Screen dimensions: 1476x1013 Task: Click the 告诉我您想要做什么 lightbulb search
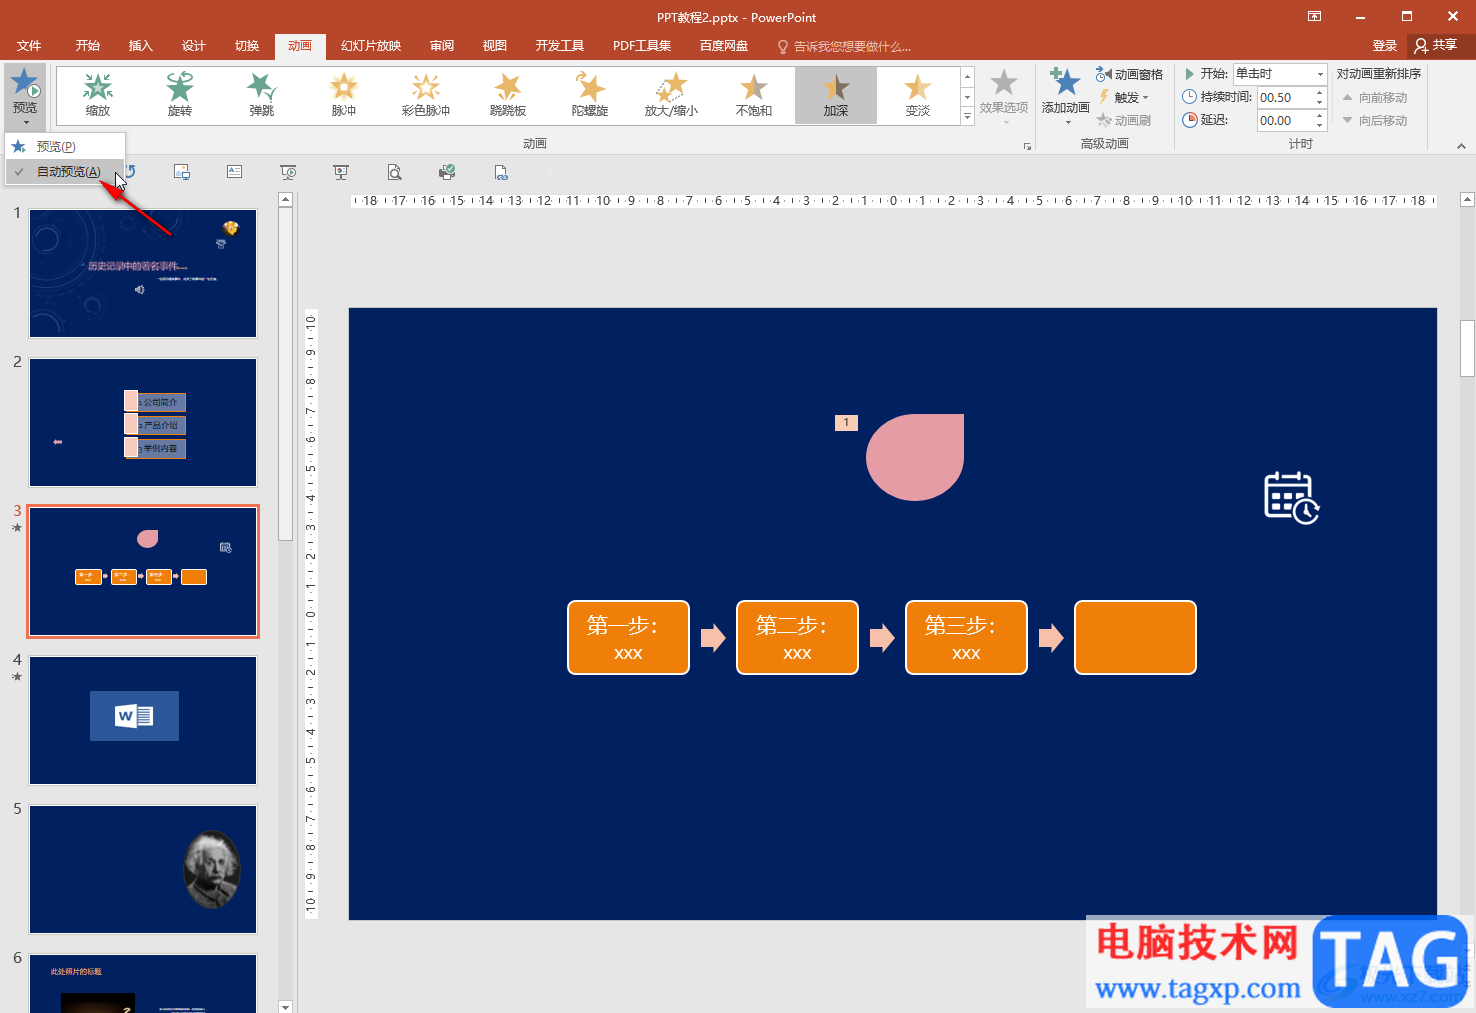(845, 46)
